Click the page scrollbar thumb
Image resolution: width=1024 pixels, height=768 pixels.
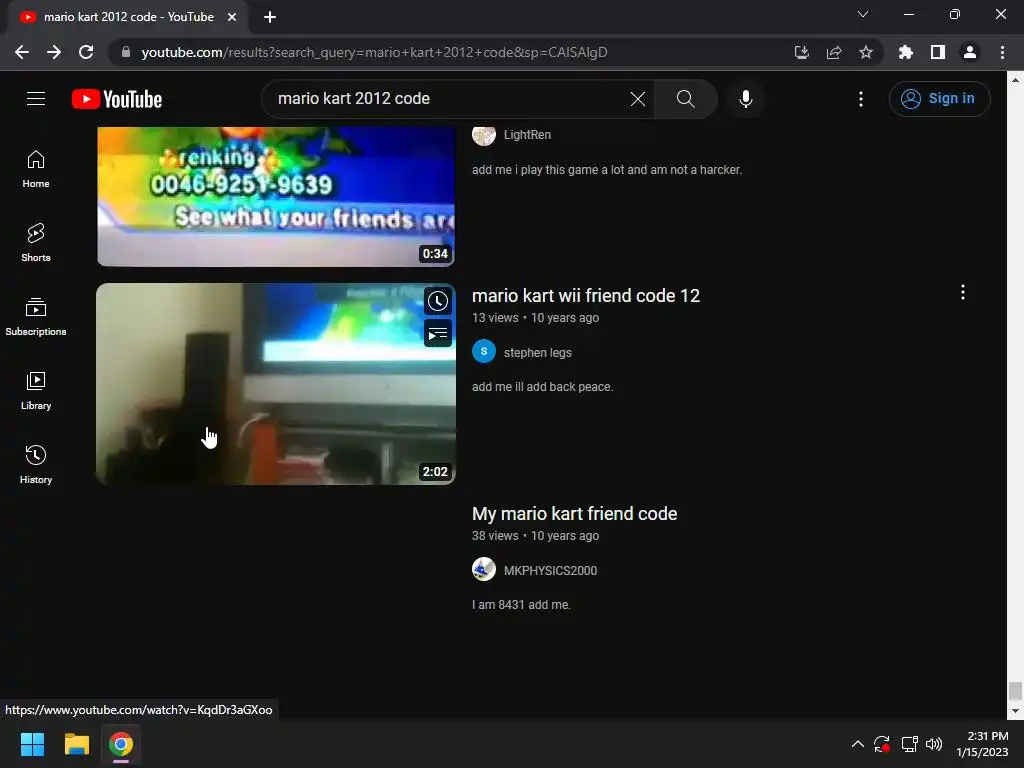1015,690
